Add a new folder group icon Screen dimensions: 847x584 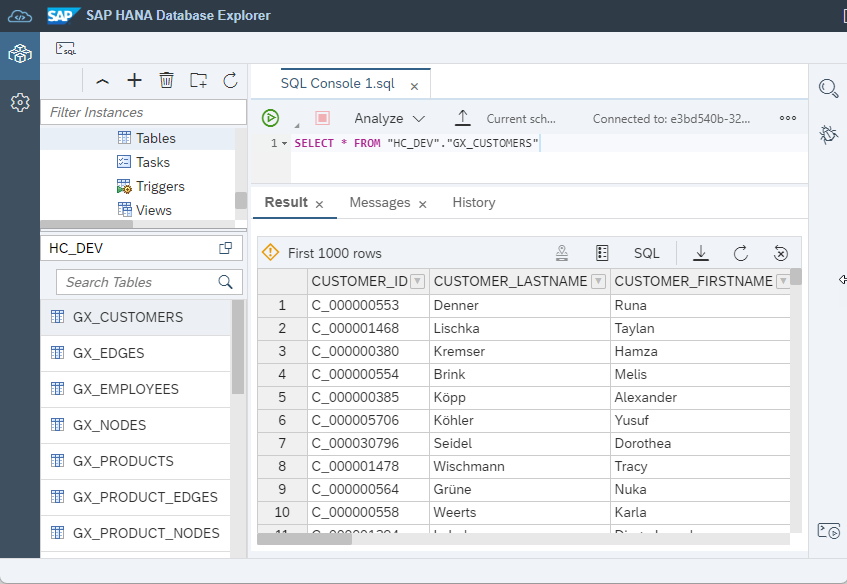[199, 80]
